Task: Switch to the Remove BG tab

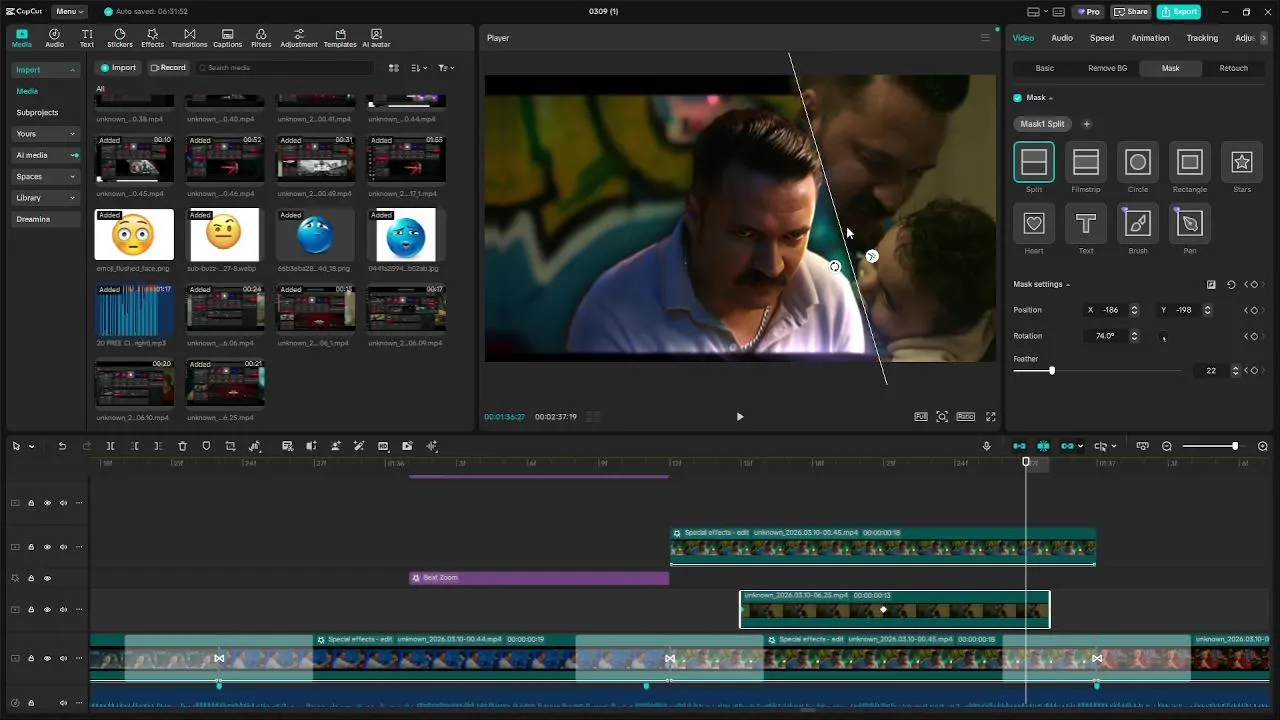Action: coord(1107,68)
